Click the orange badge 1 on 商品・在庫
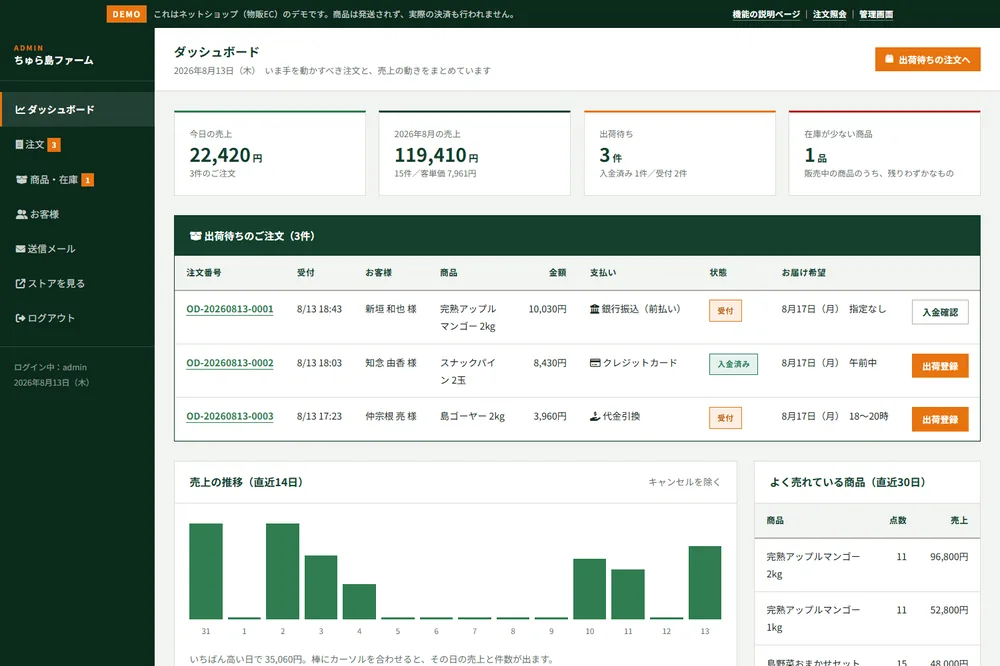 pyautogui.click(x=87, y=180)
